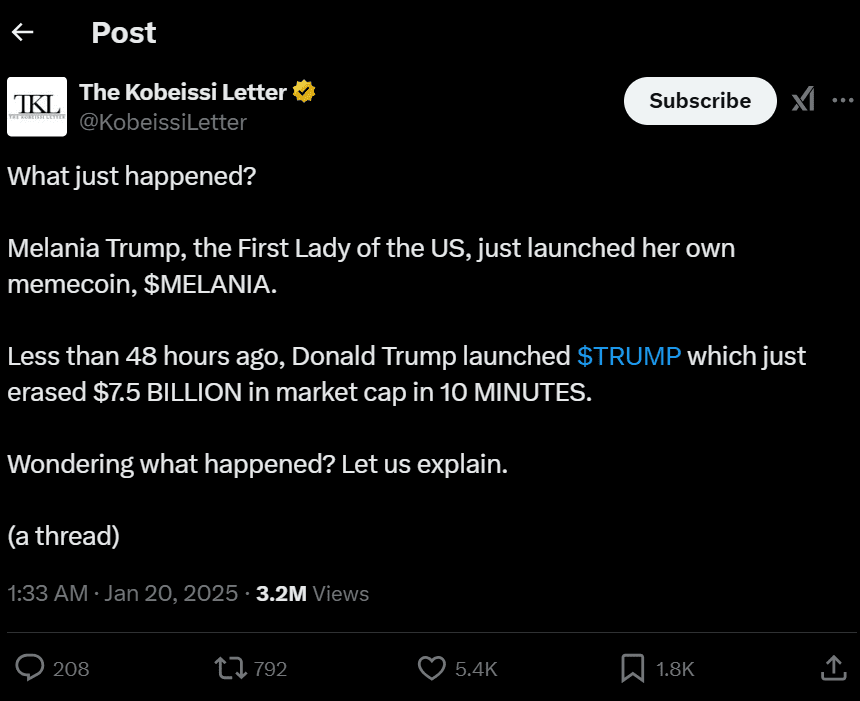Subscribe to The Kobeissi Letter
Image resolution: width=860 pixels, height=701 pixels.
(700, 100)
